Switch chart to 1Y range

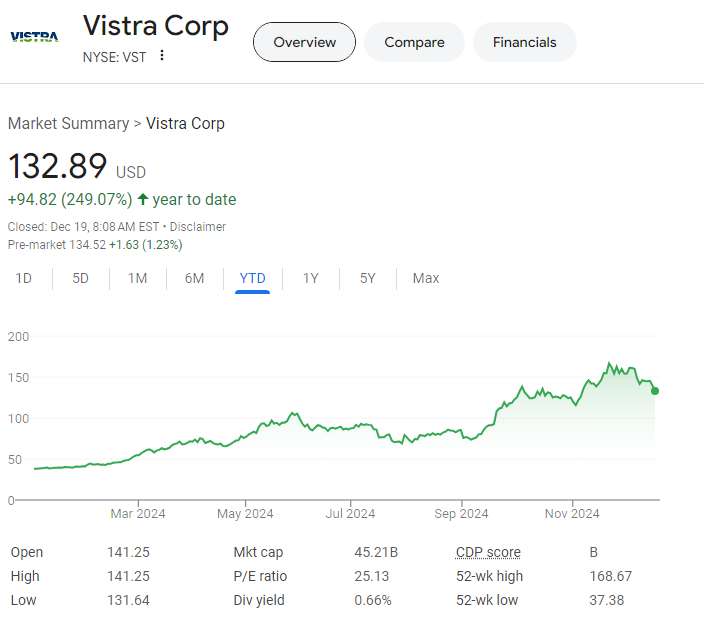tap(311, 278)
